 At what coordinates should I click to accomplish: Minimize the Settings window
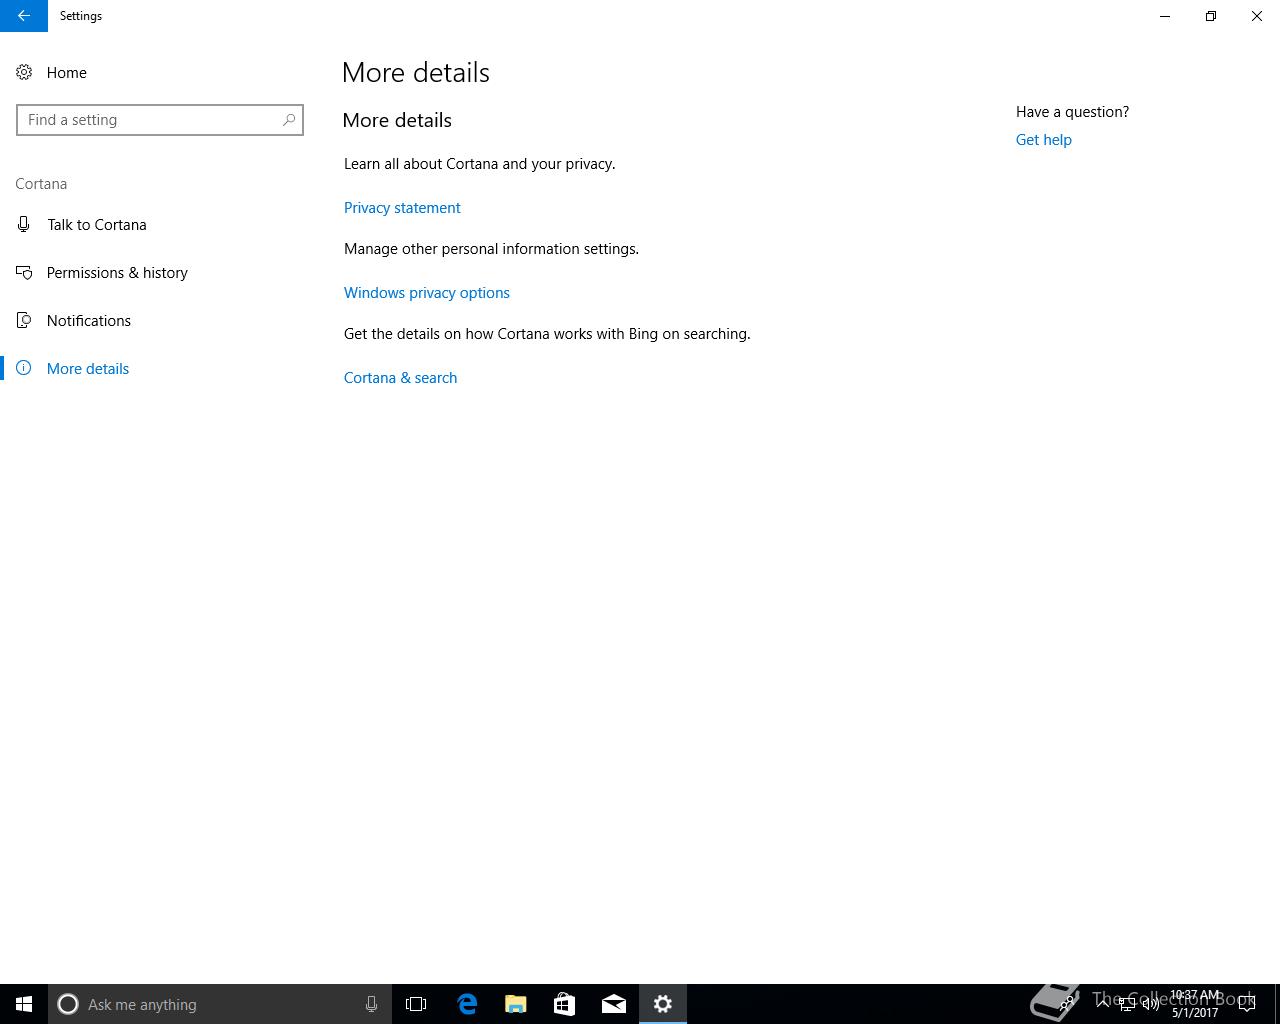click(1165, 16)
